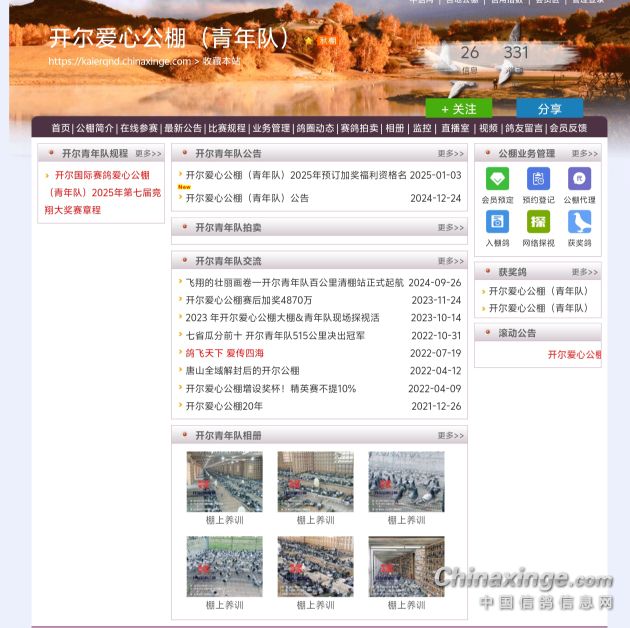Show 更多 in 公棚业务管理 panel
Screen dimensions: 630x628
585,154
